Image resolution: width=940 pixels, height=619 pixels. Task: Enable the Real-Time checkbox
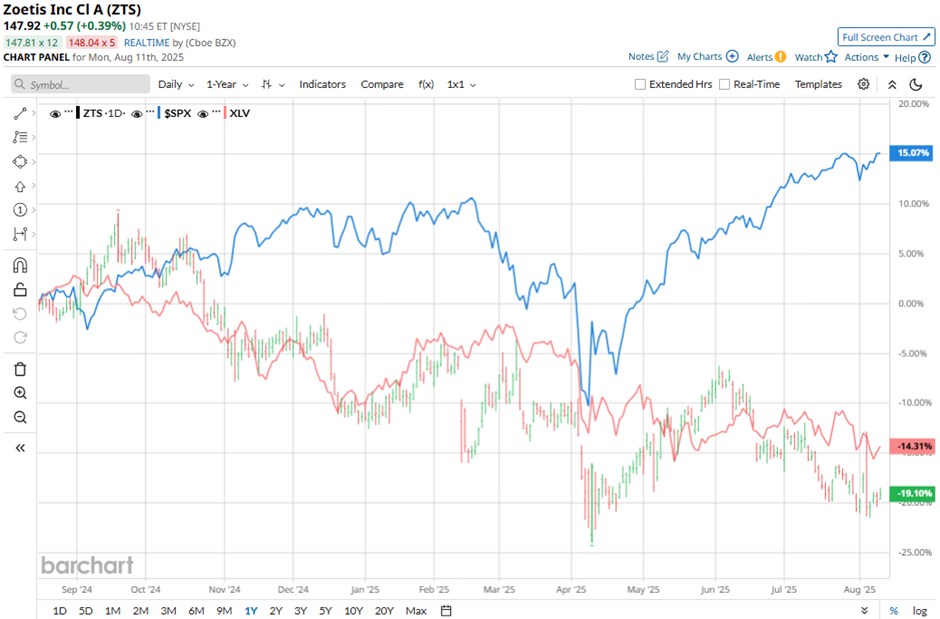coord(724,84)
